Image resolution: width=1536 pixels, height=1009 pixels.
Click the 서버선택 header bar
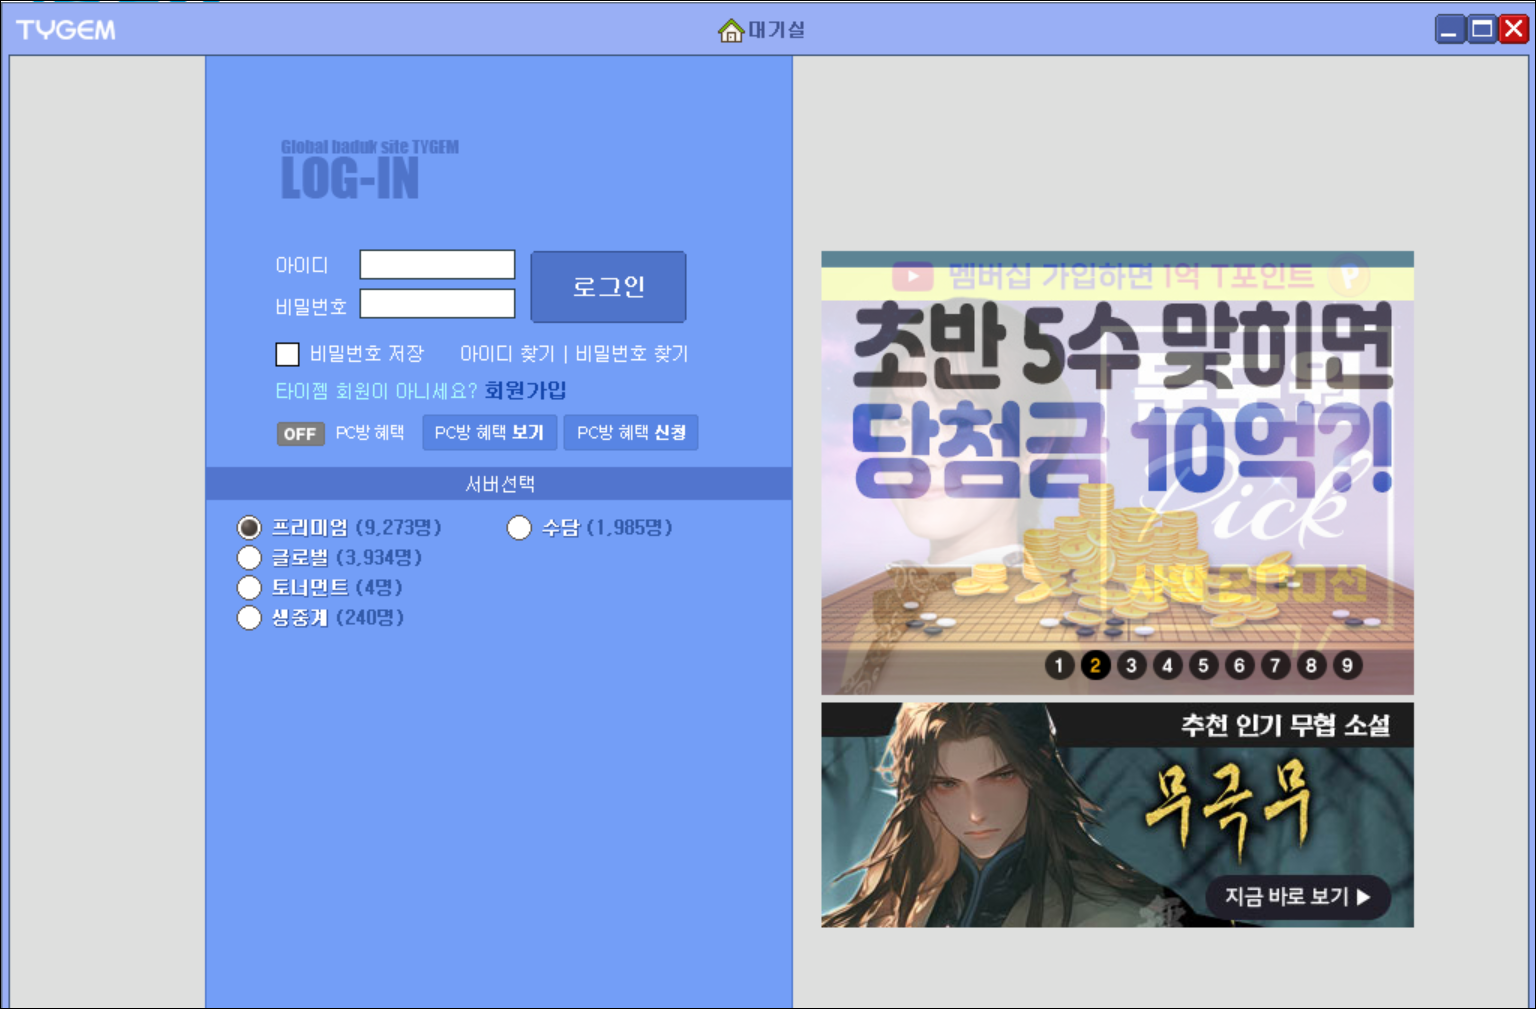[499, 484]
